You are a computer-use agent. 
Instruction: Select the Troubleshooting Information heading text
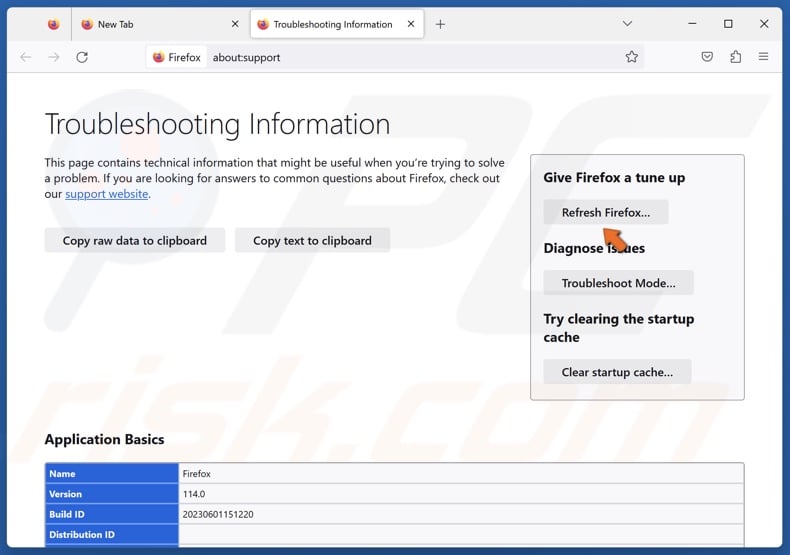pos(217,124)
